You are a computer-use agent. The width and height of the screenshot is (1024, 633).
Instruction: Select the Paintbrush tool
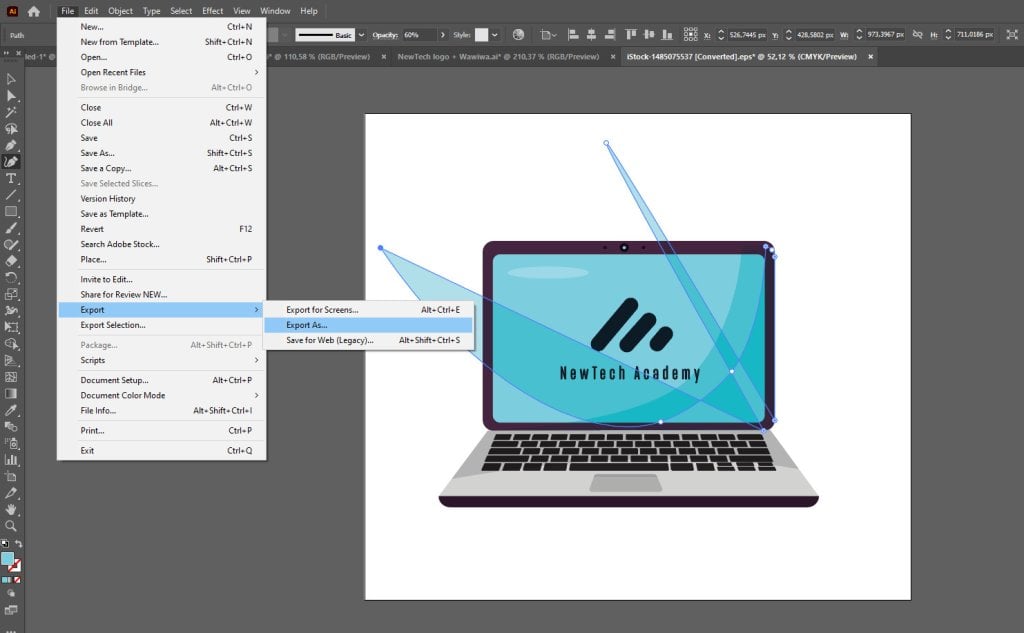(11, 228)
